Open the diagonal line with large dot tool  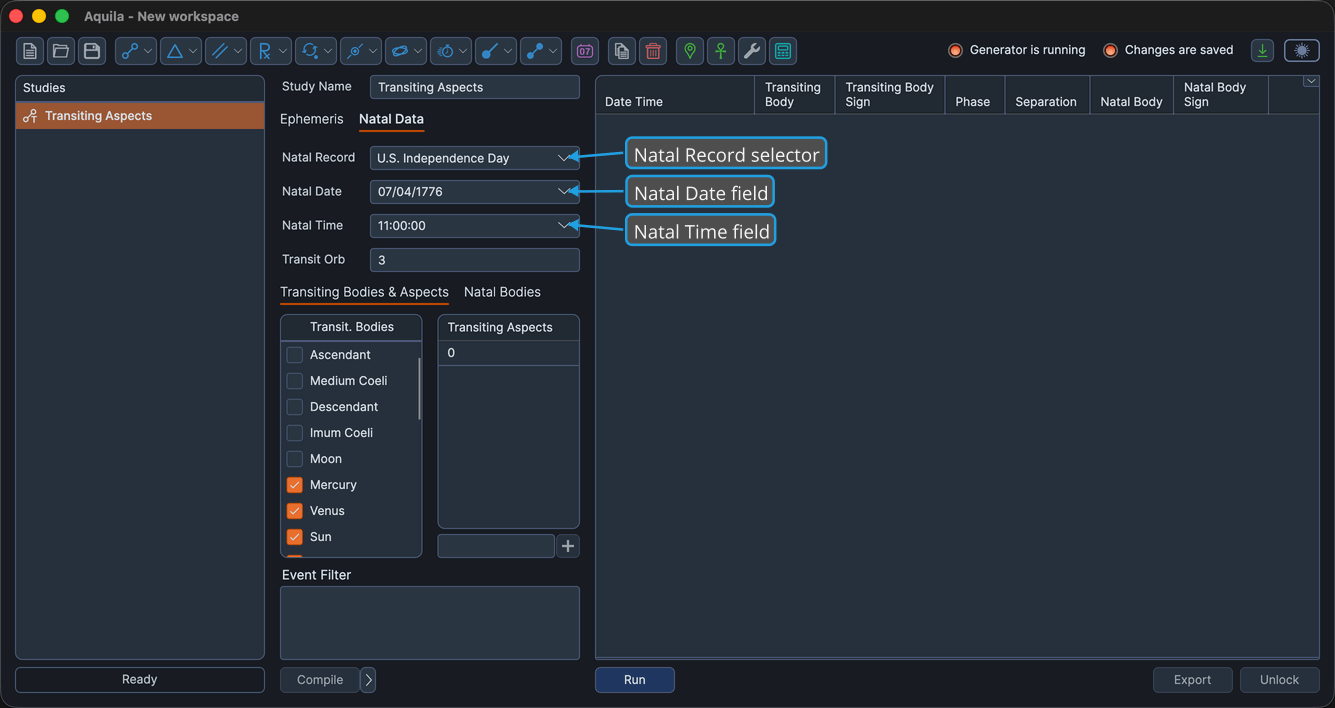[x=496, y=51]
